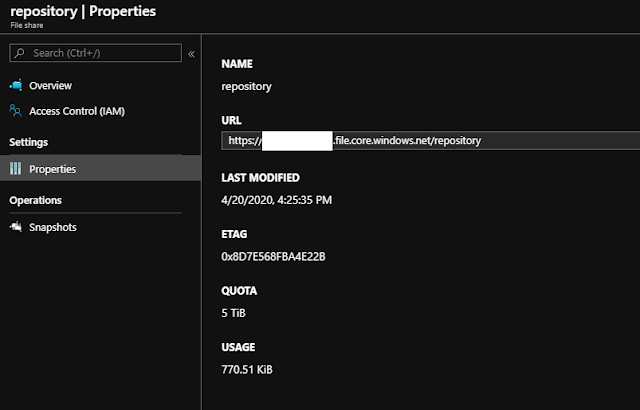Open Snapshots label under Operations
This screenshot has height=410, width=640.
(x=53, y=227)
